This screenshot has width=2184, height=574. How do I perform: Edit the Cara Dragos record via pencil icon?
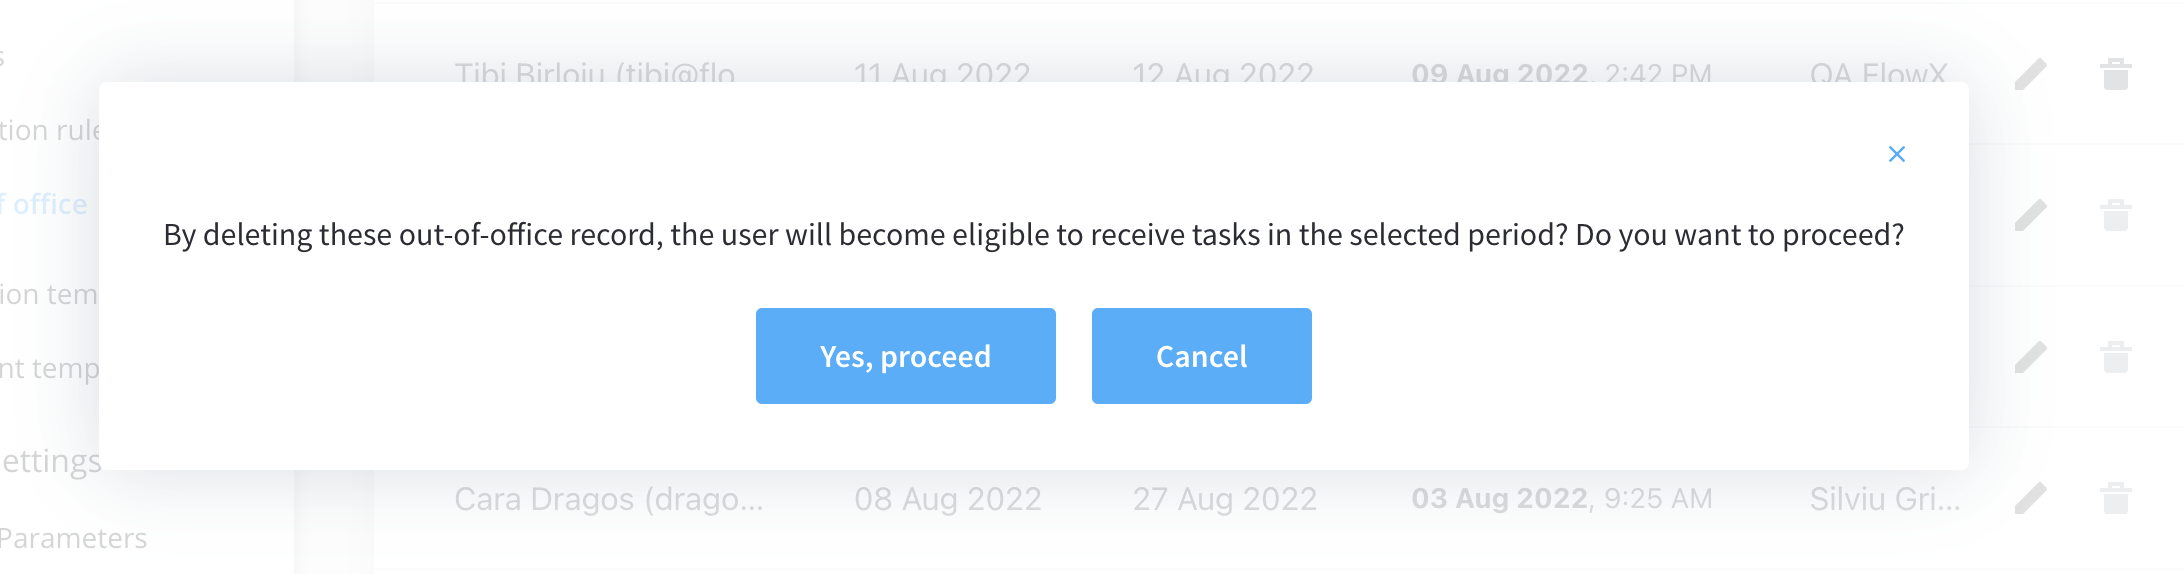pos(2030,498)
